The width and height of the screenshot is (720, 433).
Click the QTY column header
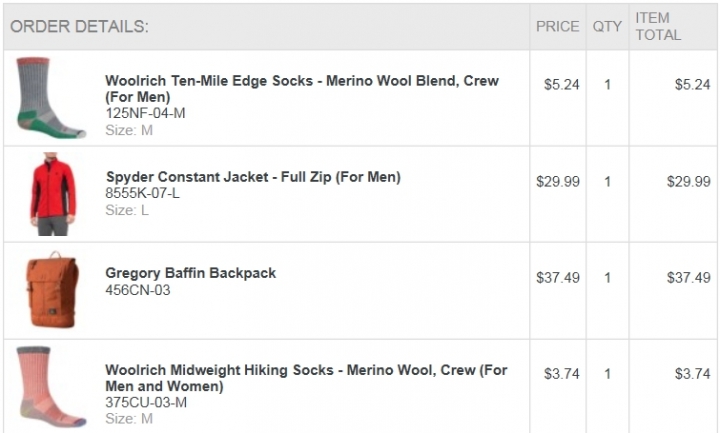pos(607,27)
